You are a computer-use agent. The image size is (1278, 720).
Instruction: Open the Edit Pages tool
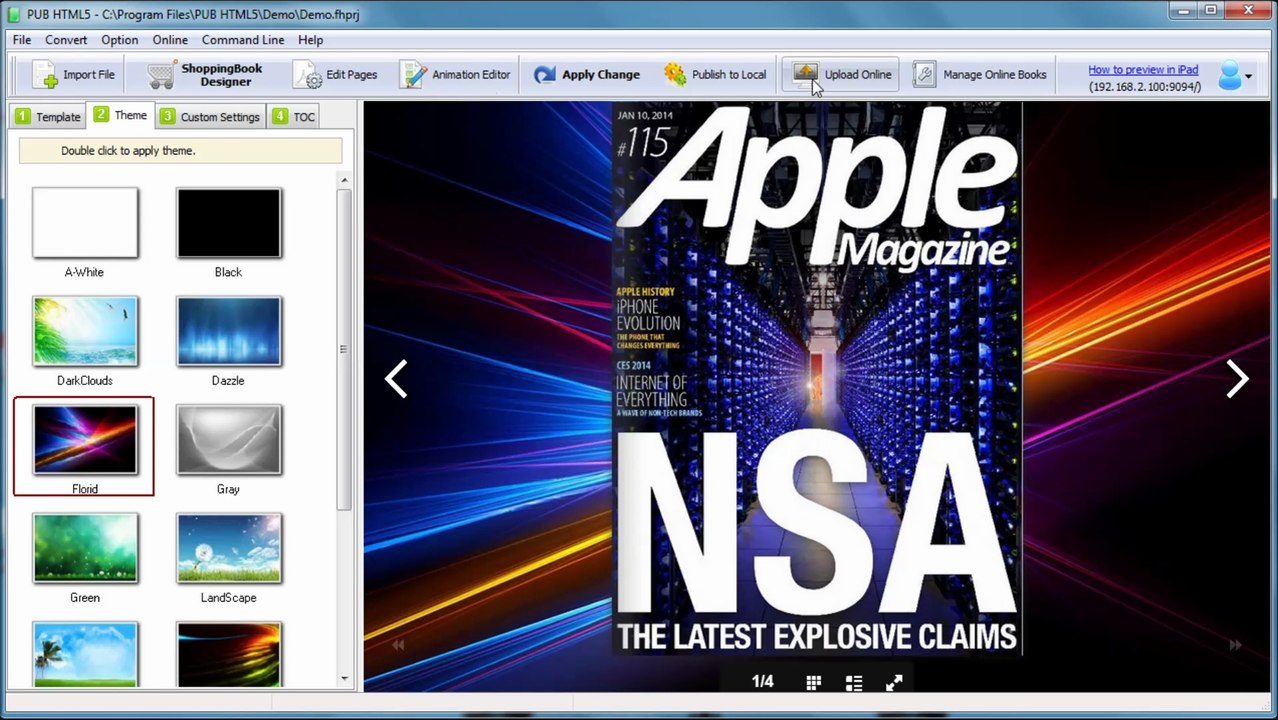335,75
